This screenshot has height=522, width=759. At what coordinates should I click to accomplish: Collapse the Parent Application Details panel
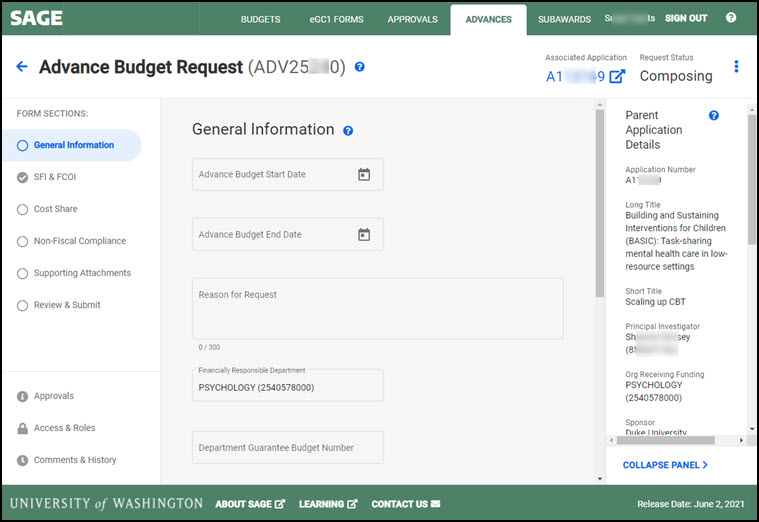click(665, 465)
